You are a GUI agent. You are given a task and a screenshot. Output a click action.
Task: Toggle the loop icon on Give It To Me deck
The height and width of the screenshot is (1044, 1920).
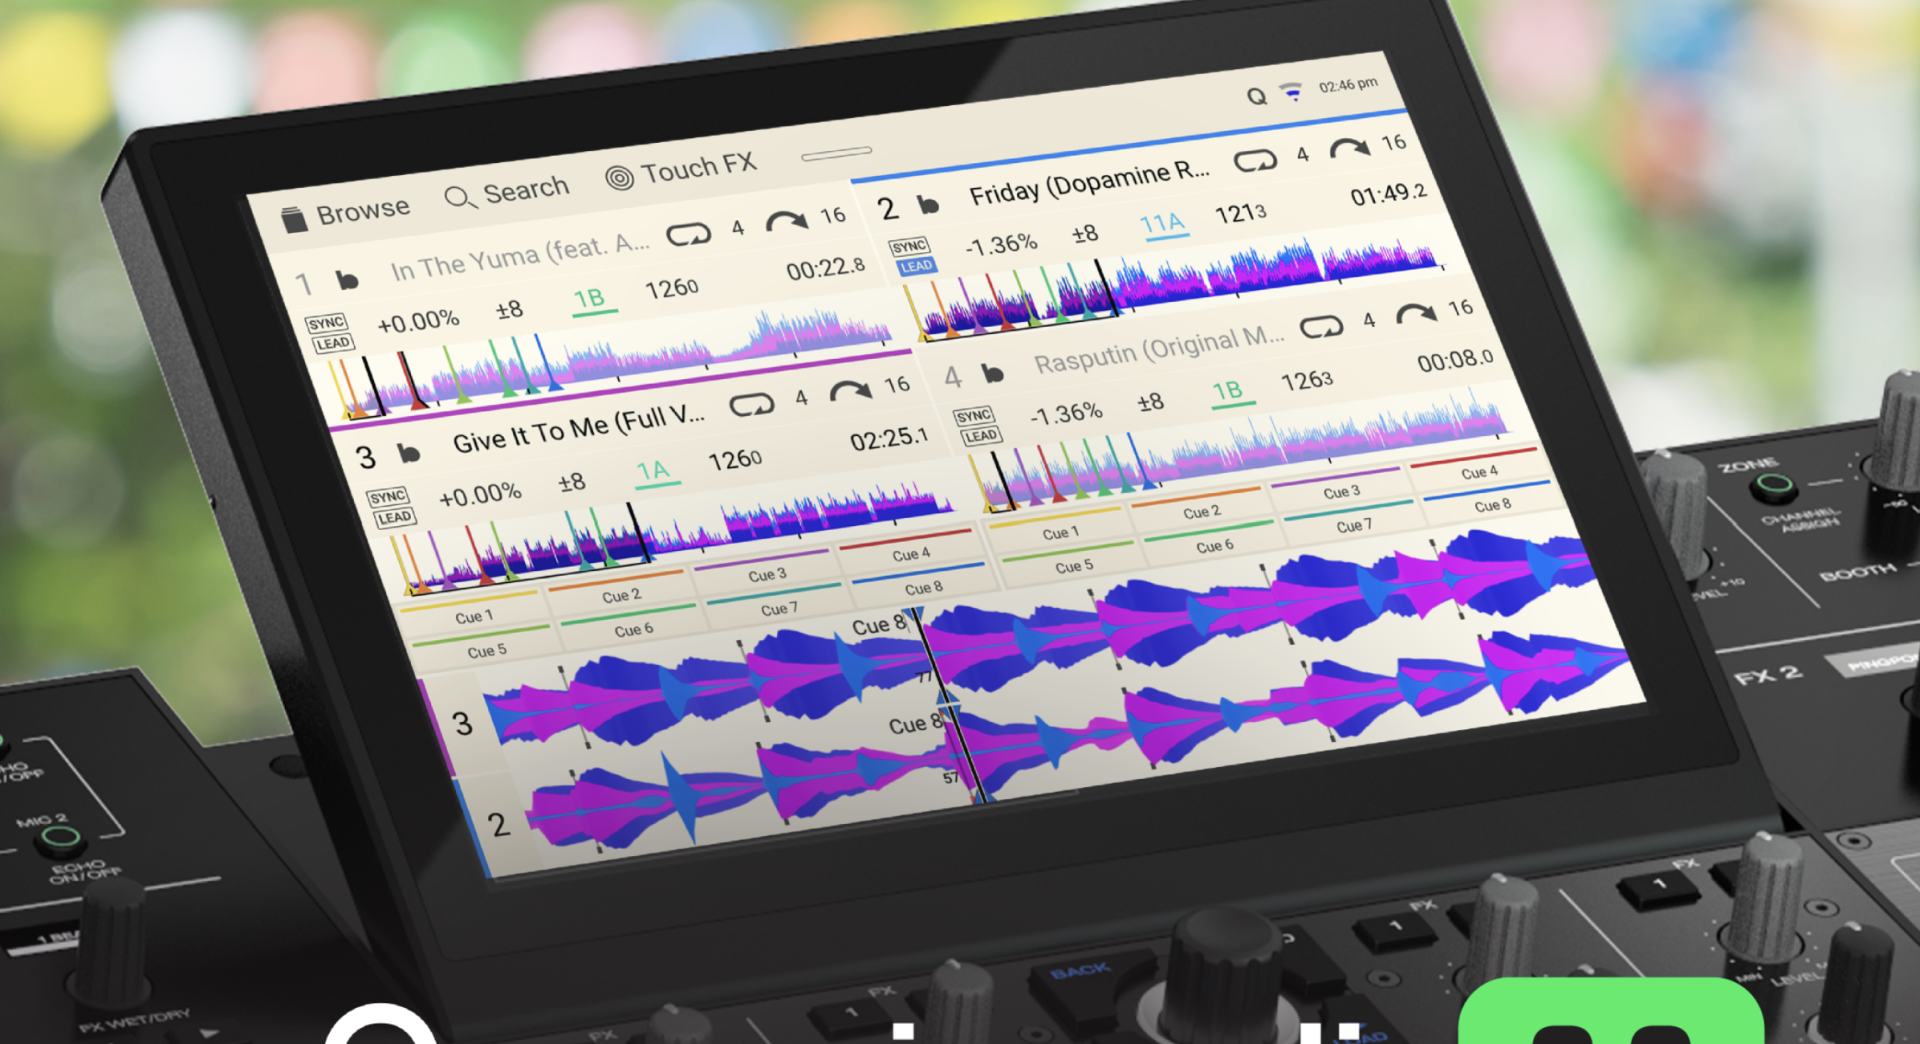(752, 405)
